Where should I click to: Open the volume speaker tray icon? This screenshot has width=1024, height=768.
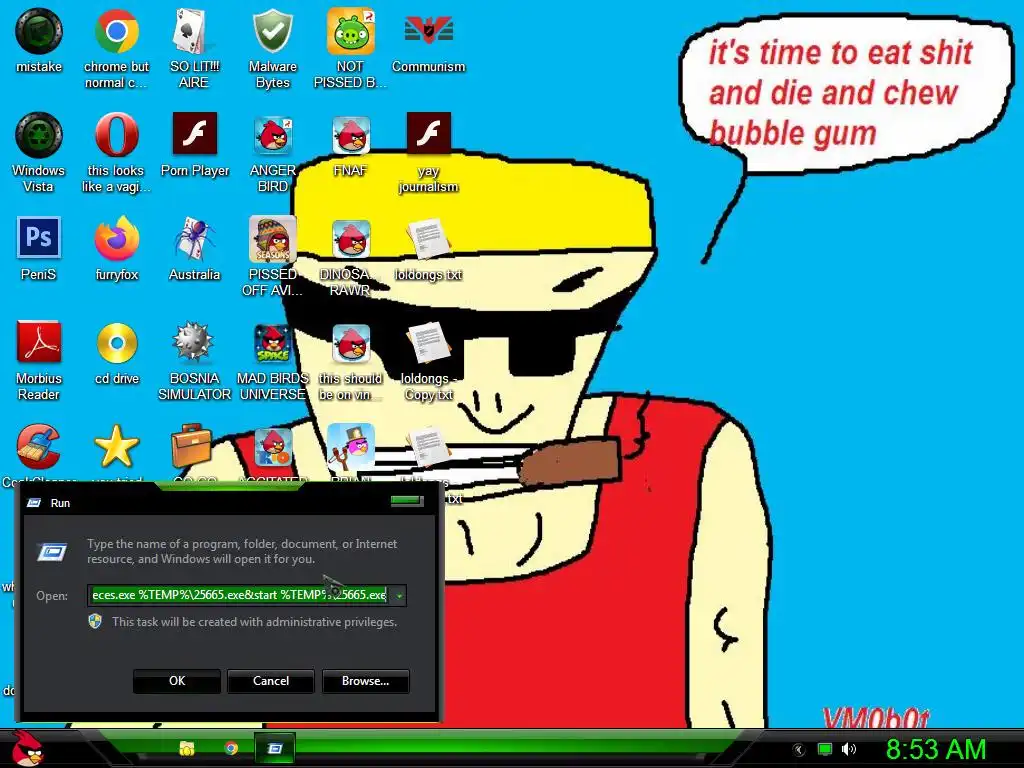click(848, 749)
